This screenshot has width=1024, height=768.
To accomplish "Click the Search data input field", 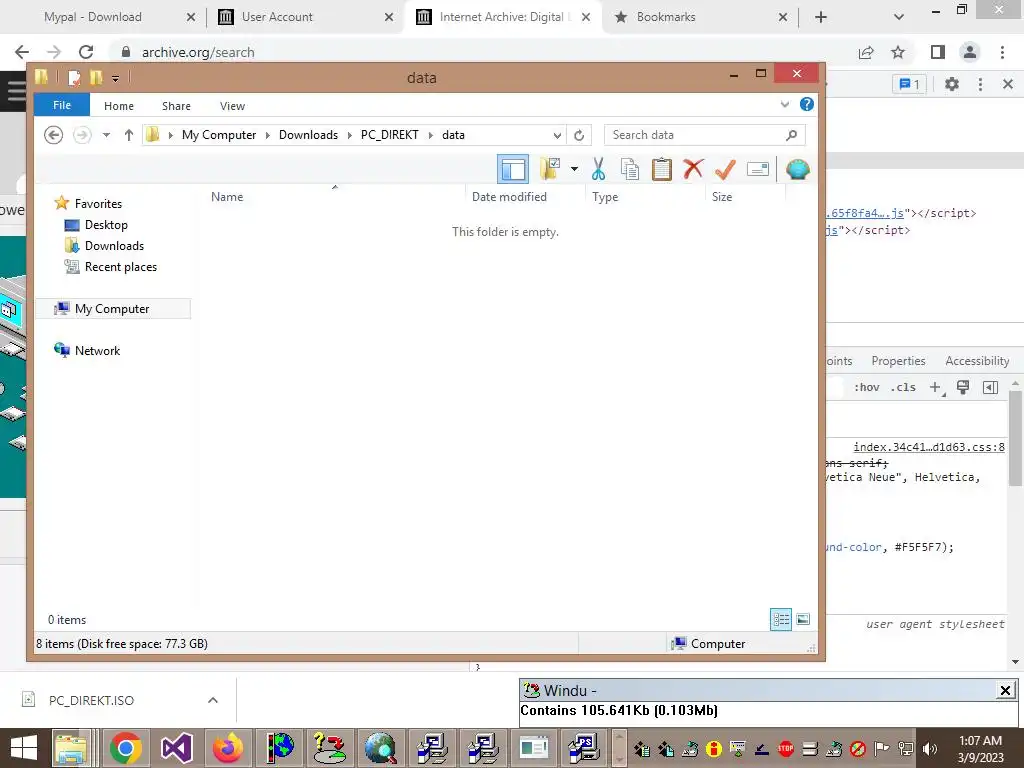I will point(705,135).
